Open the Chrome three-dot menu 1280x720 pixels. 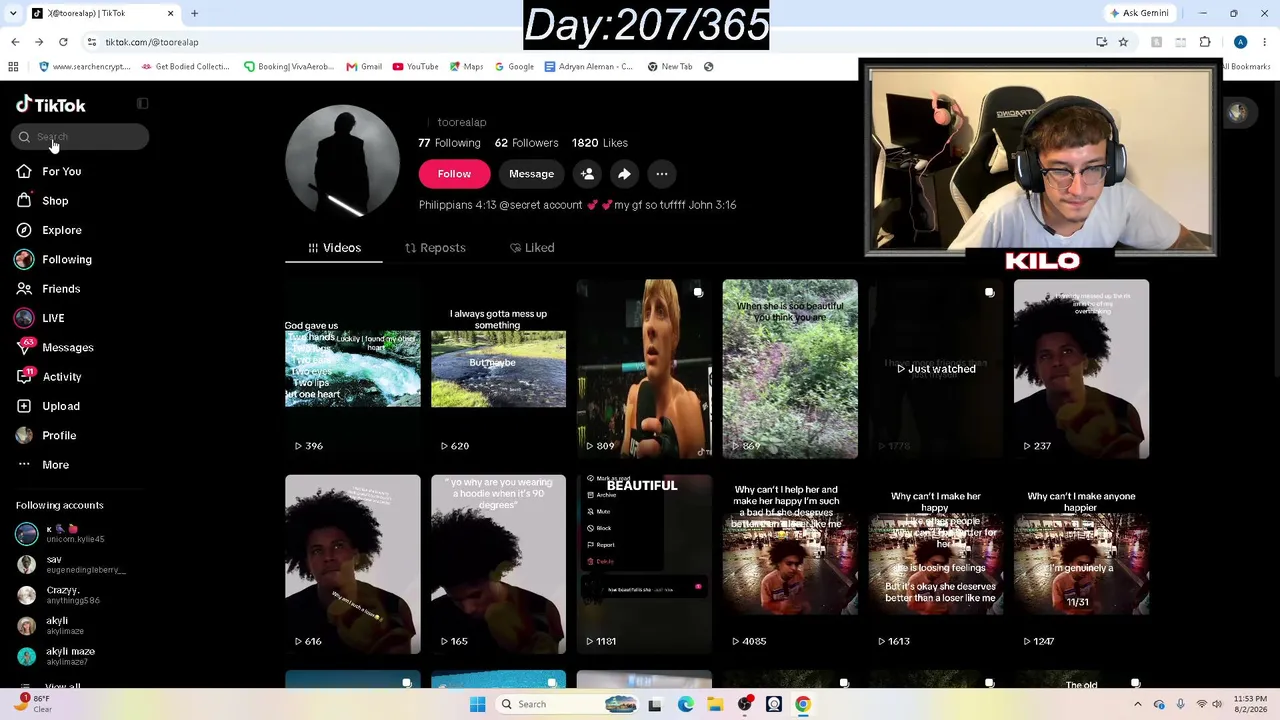coord(1266,42)
